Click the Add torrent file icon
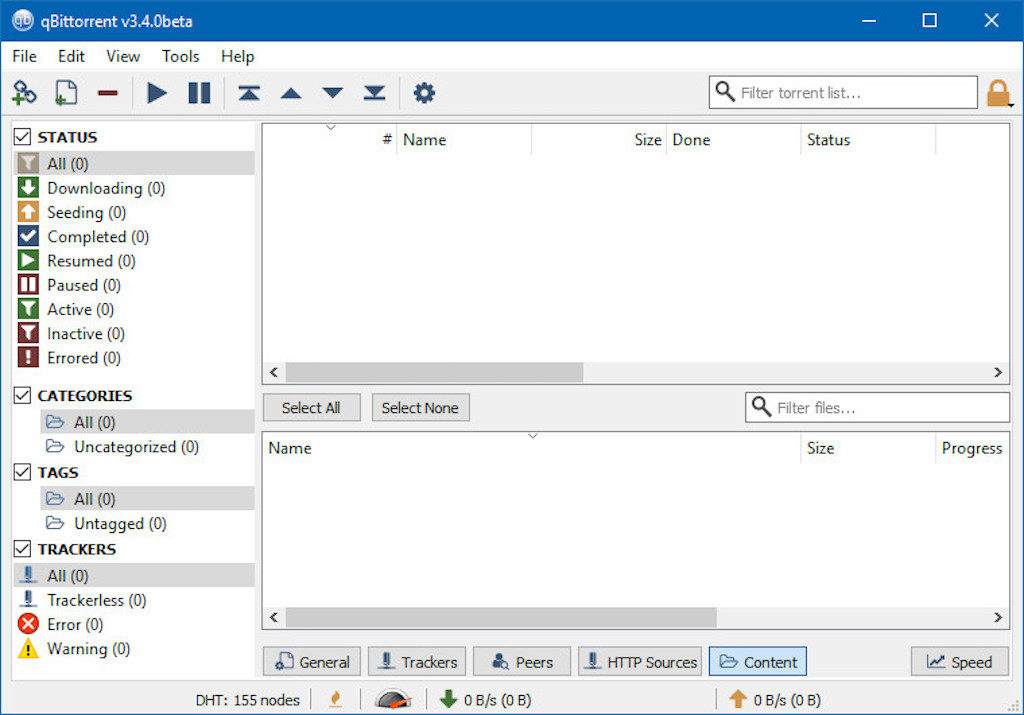This screenshot has height=715, width=1024. click(x=66, y=93)
